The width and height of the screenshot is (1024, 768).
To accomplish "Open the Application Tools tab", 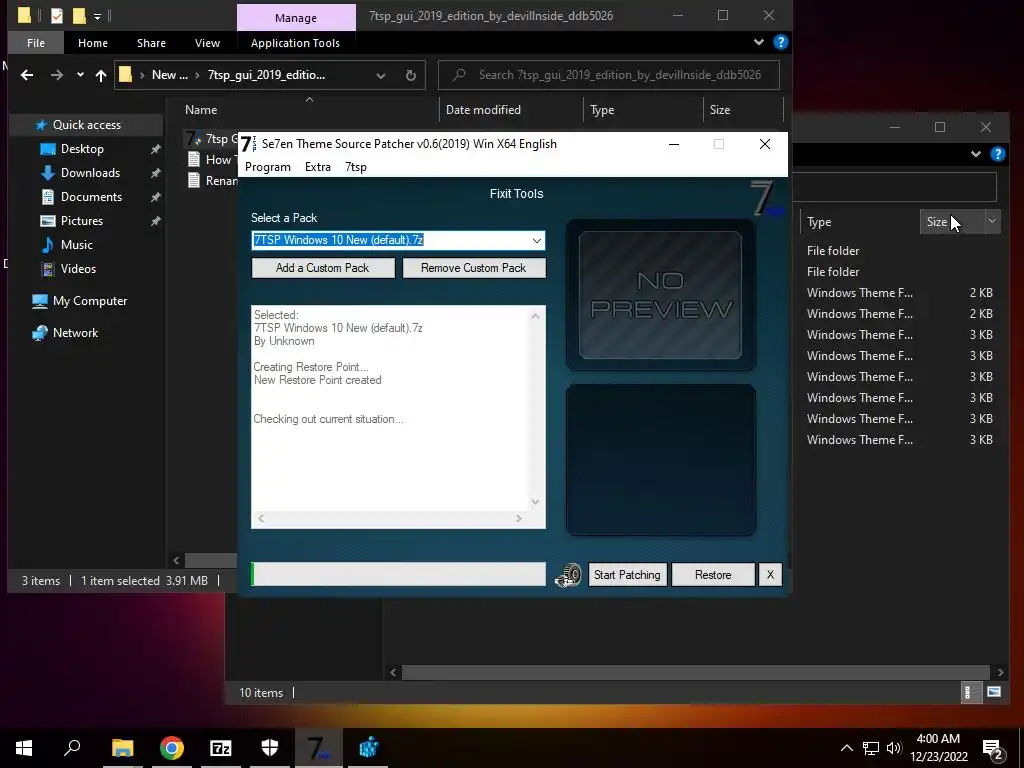I will click(295, 42).
